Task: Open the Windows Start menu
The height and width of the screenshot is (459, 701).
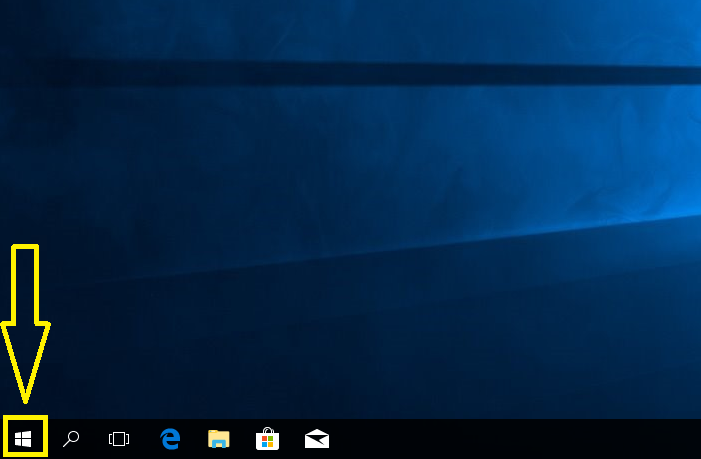Action: 23,439
